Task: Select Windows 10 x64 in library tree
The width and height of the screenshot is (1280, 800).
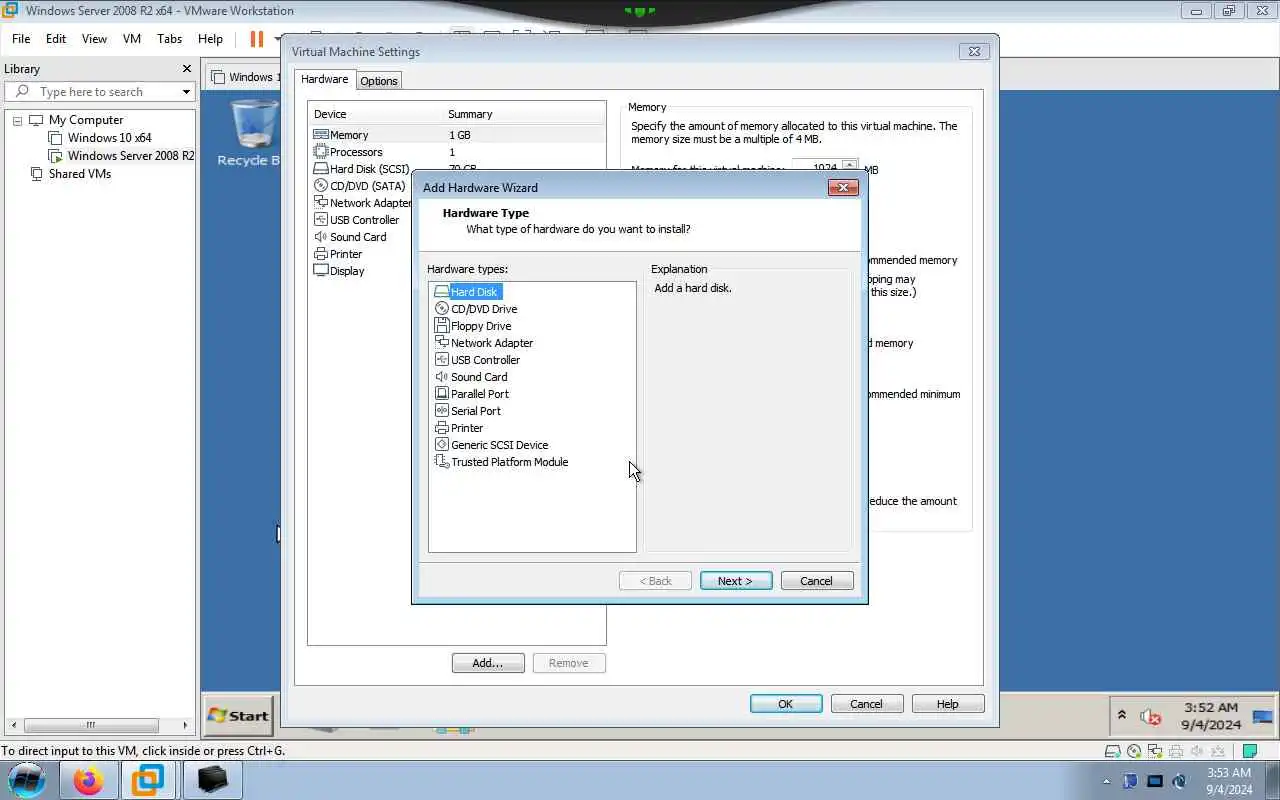Action: pyautogui.click(x=110, y=138)
